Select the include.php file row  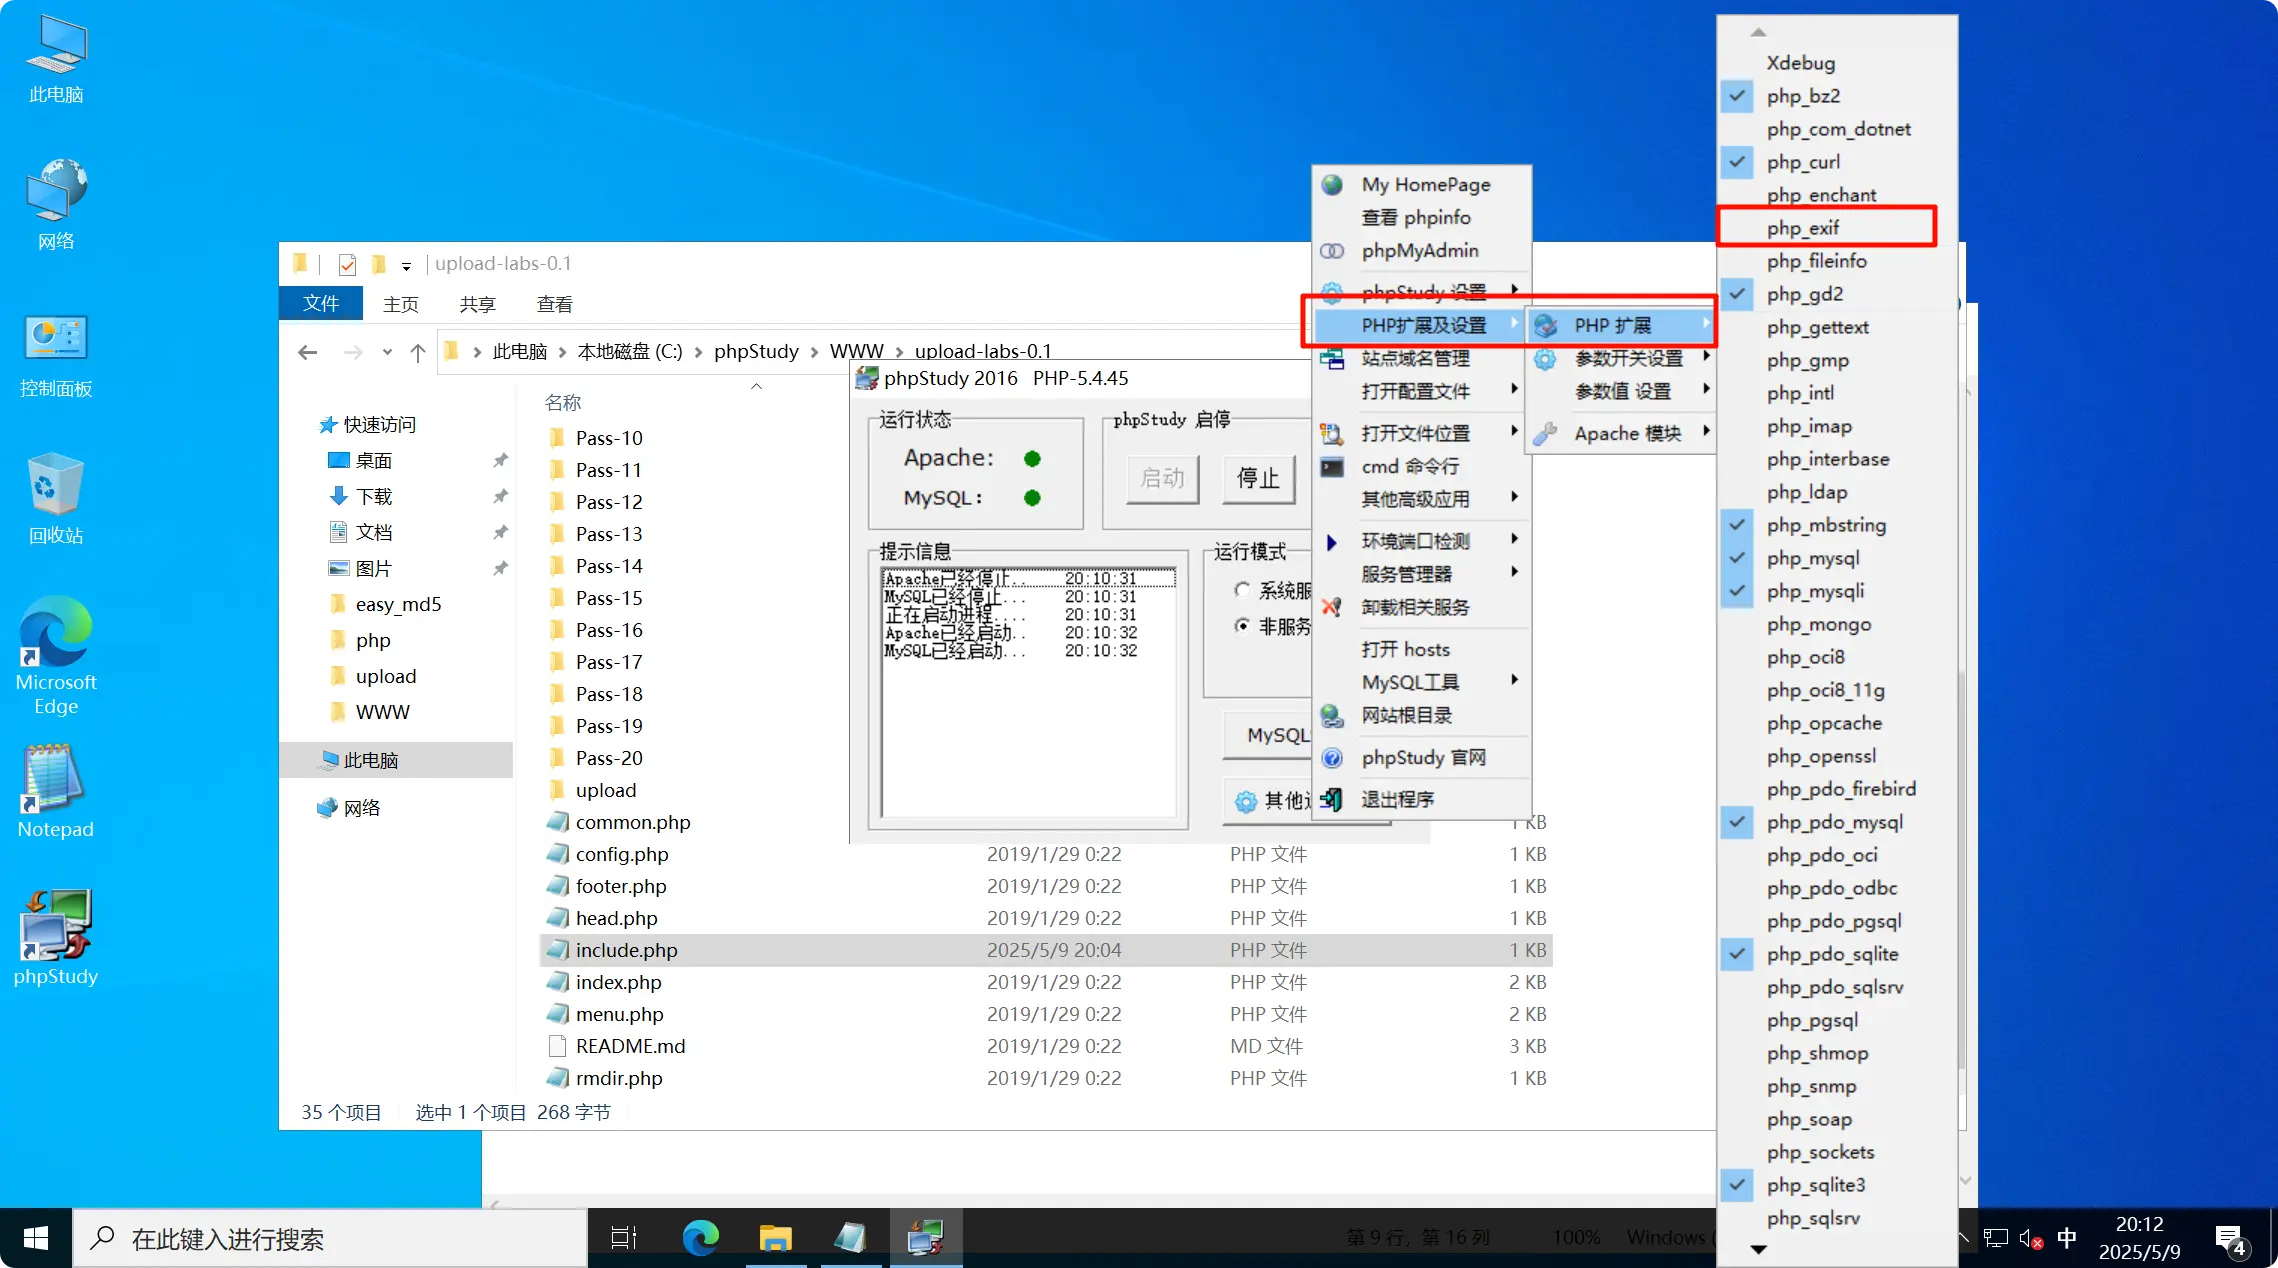point(1045,950)
